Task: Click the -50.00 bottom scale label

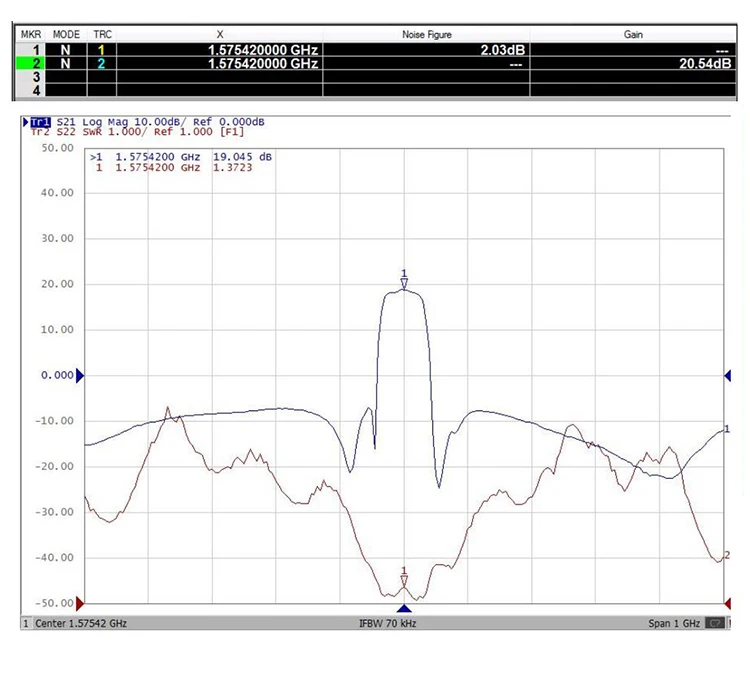Action: tap(55, 603)
